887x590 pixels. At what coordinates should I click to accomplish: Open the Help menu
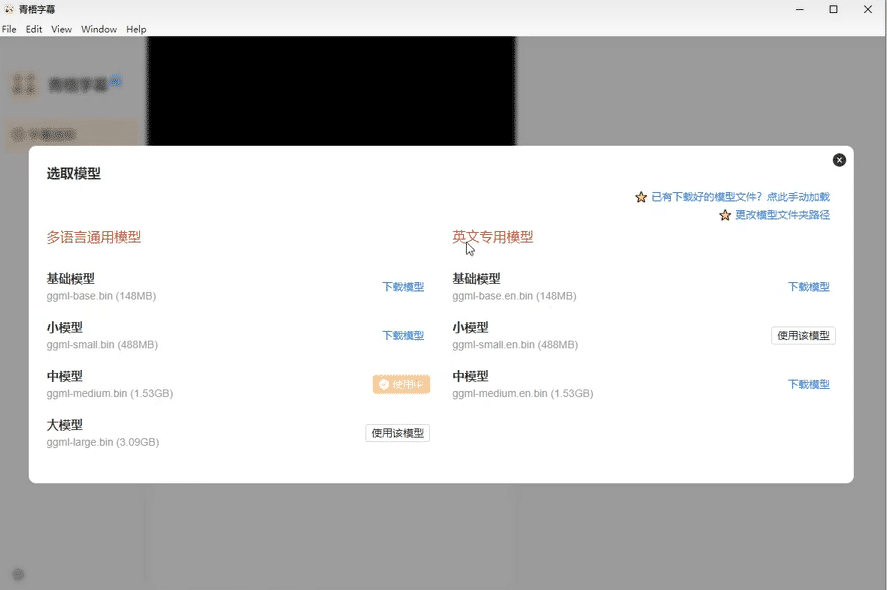click(135, 29)
